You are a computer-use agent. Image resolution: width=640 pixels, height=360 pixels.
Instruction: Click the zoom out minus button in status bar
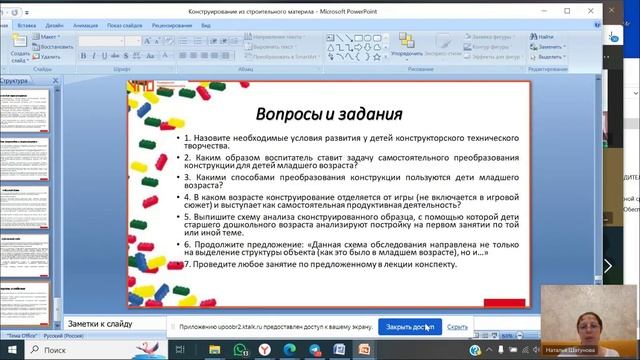pos(520,336)
